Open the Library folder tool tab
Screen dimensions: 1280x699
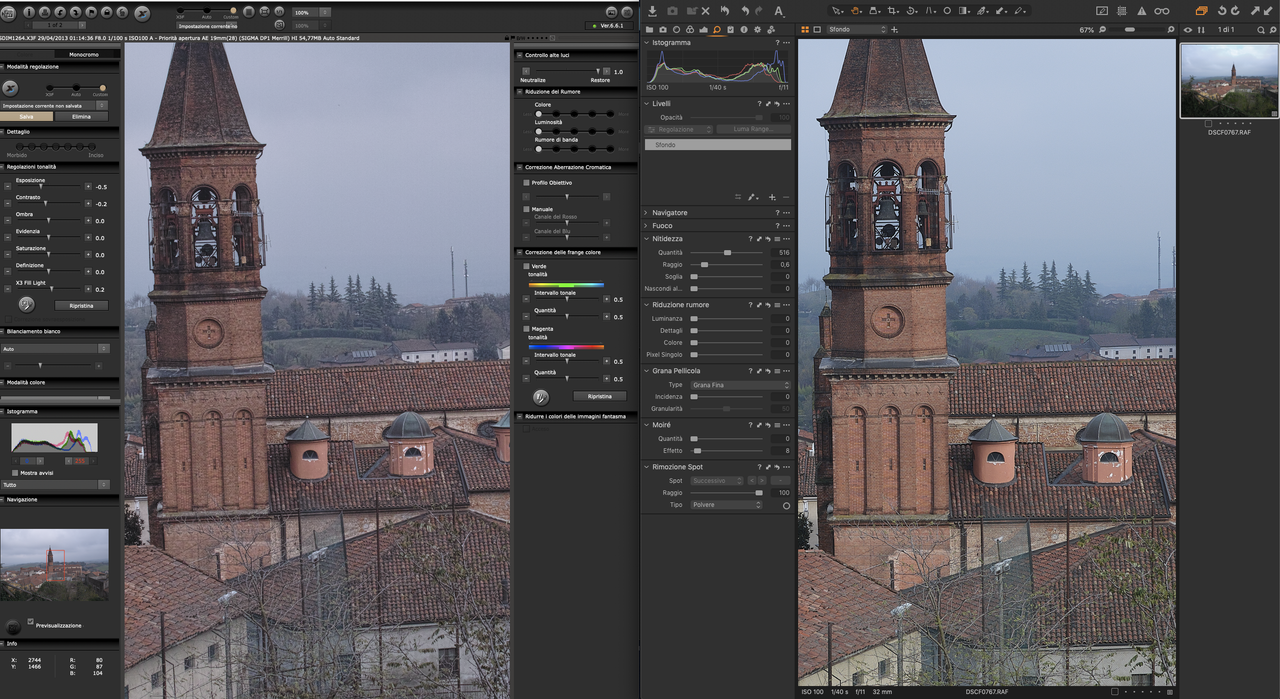pos(649,30)
